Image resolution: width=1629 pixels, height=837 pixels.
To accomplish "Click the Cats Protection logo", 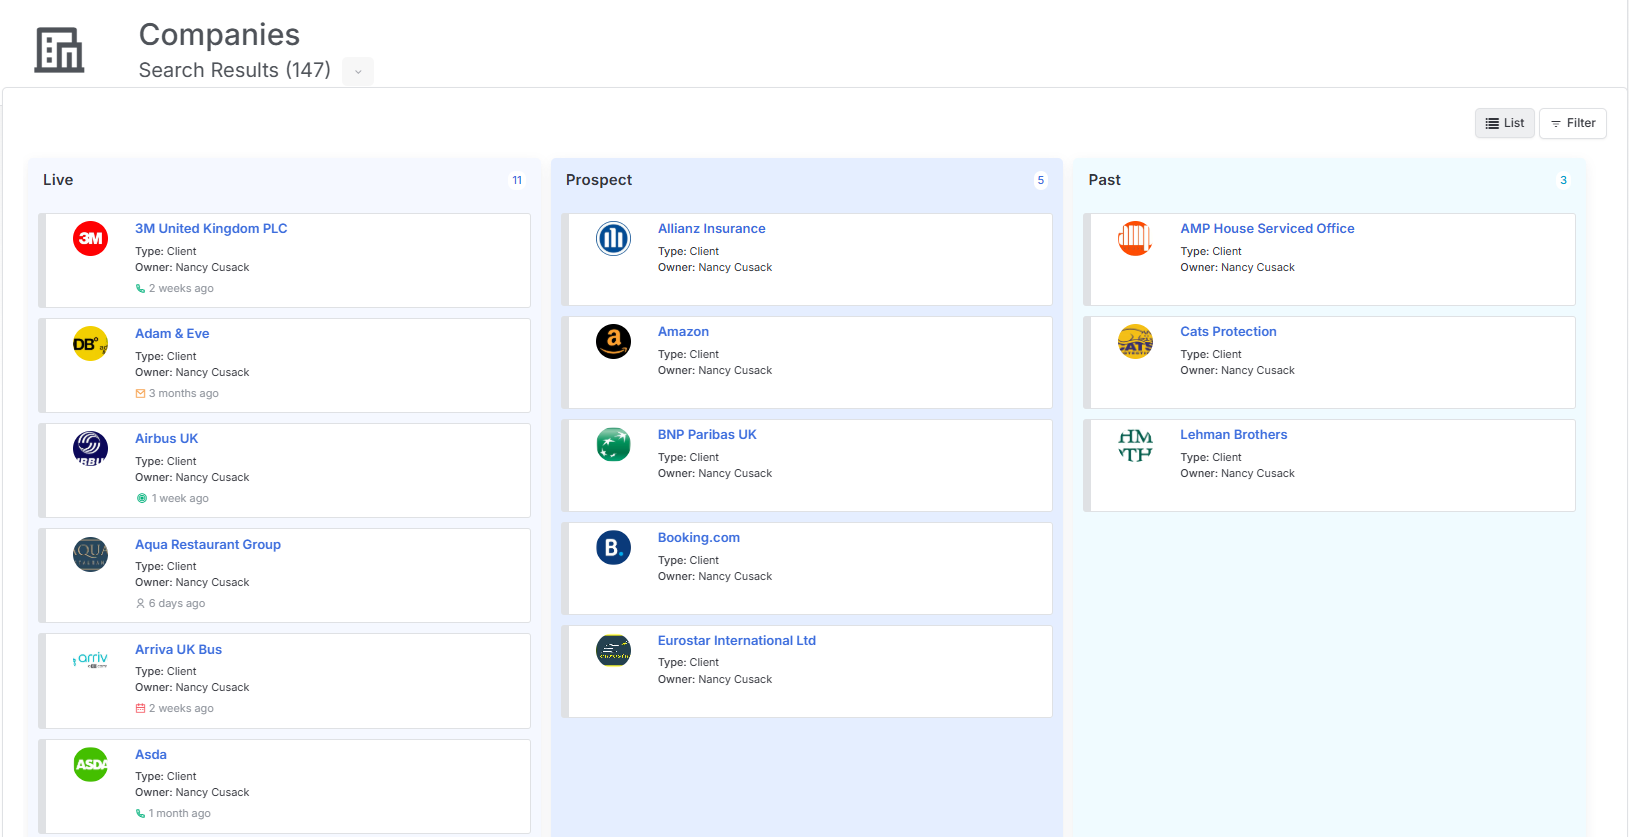I will [1135, 341].
